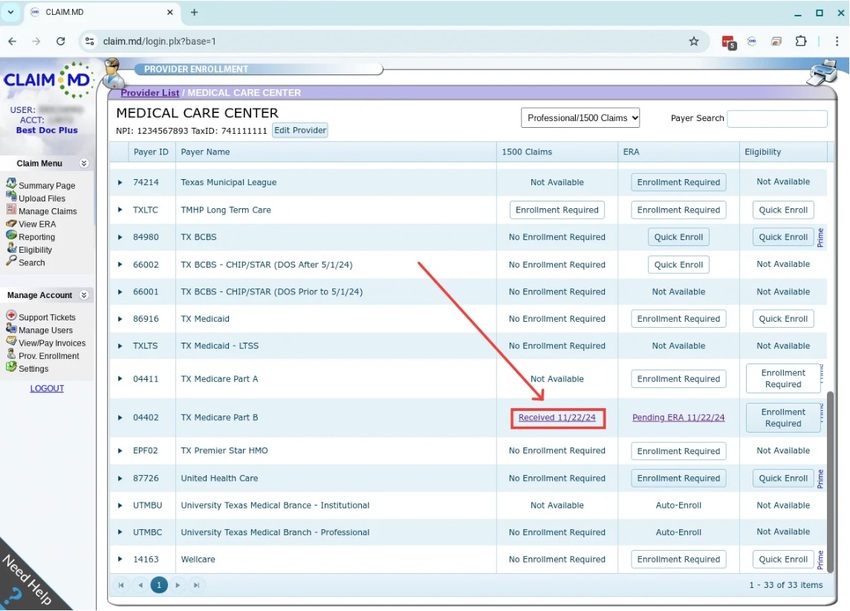
Task: Open the Summary Page icon in Claim Menu
Action: coord(11,184)
